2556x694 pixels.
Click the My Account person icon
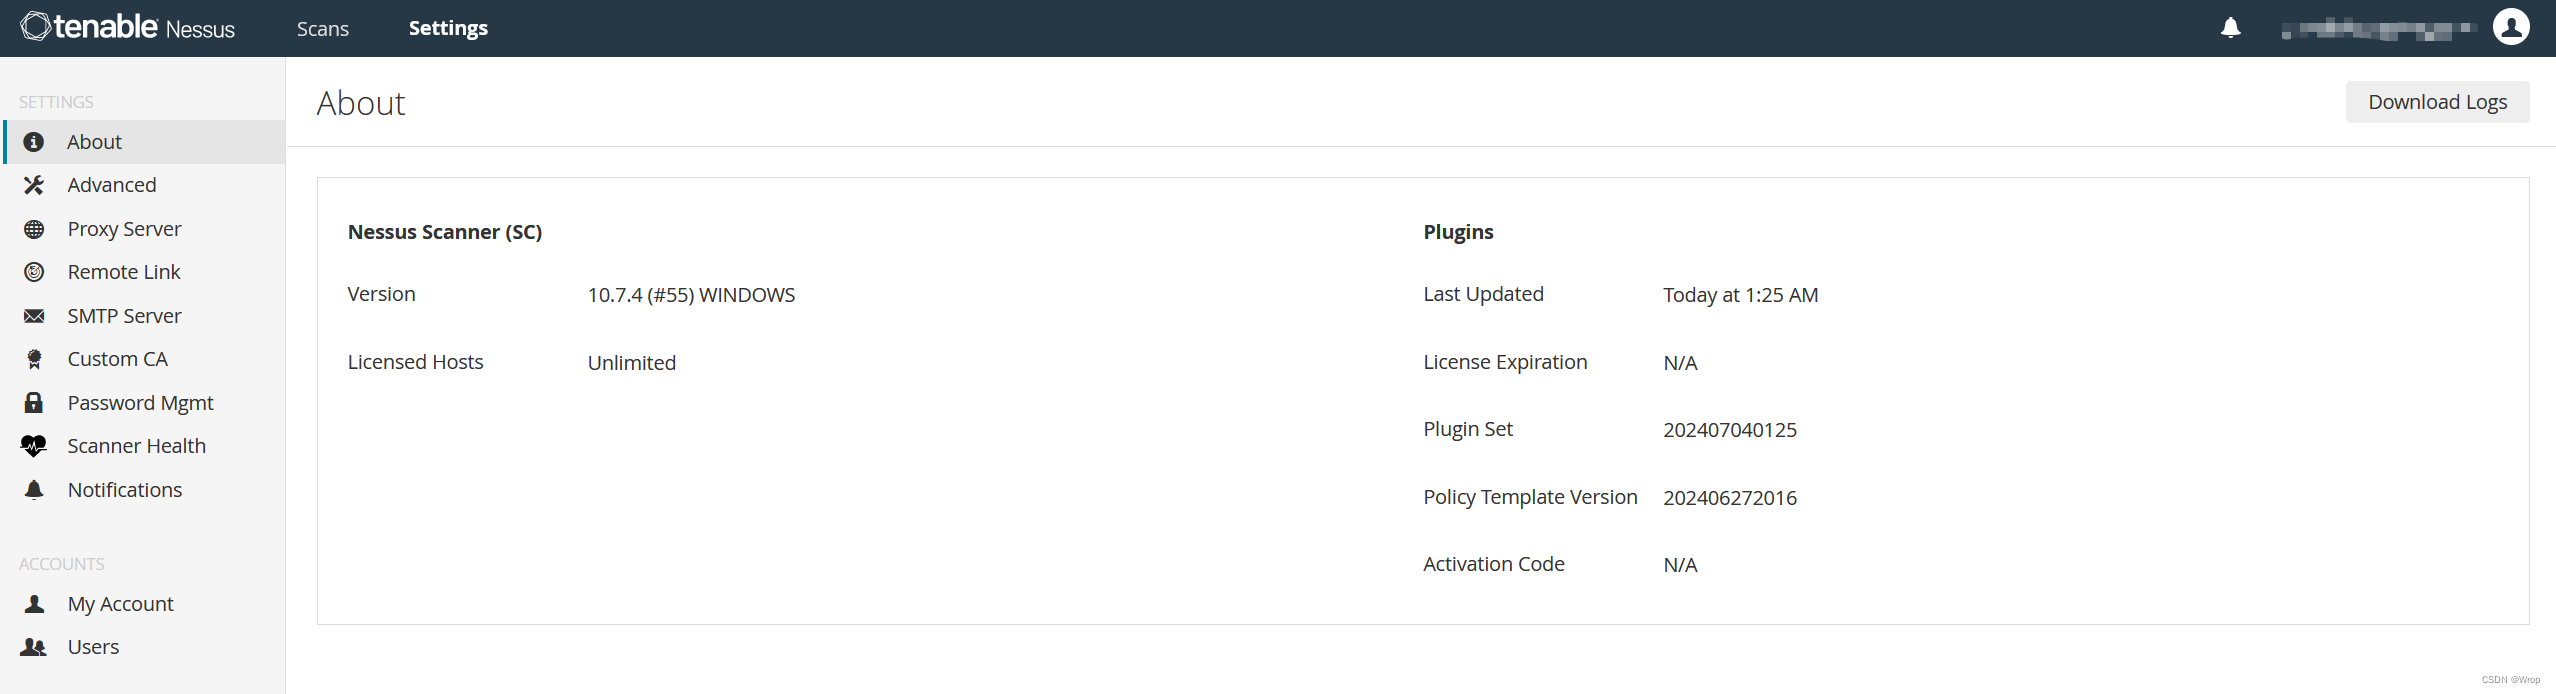click(34, 604)
